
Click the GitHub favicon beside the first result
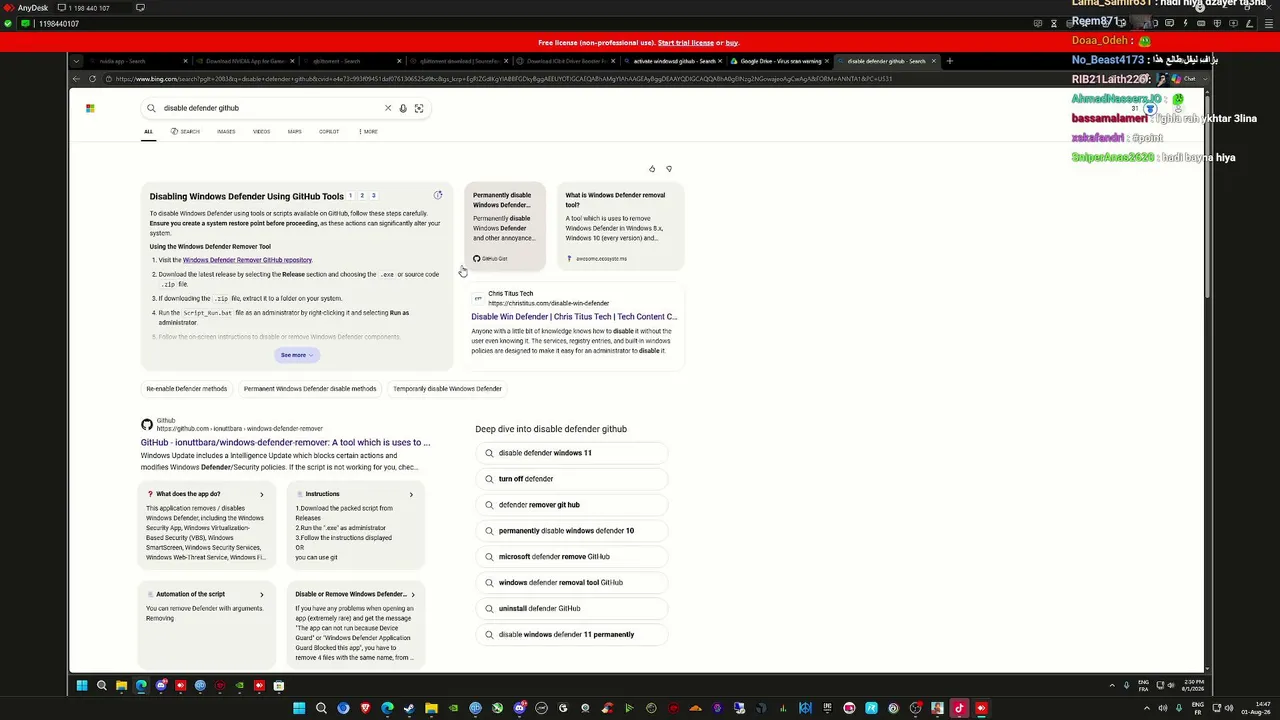pyautogui.click(x=147, y=425)
